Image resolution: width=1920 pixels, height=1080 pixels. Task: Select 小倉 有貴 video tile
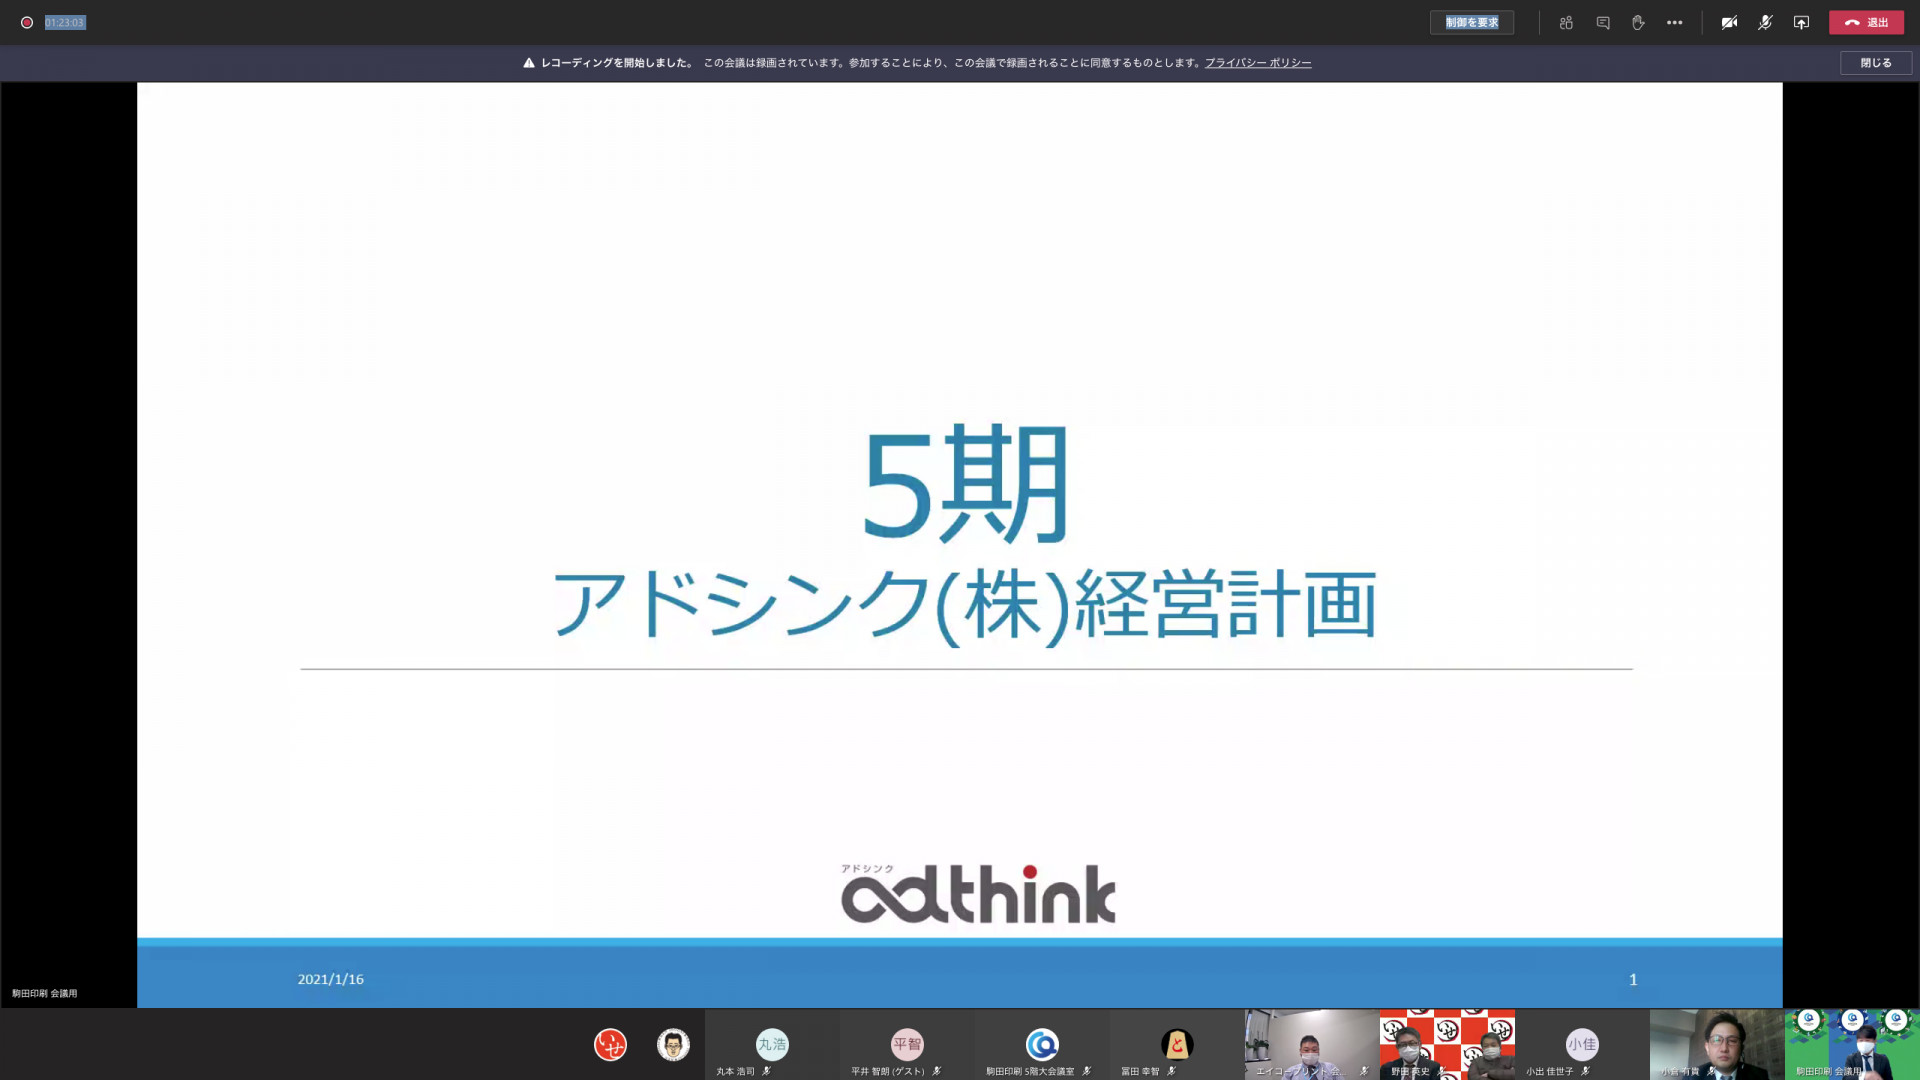1717,1044
